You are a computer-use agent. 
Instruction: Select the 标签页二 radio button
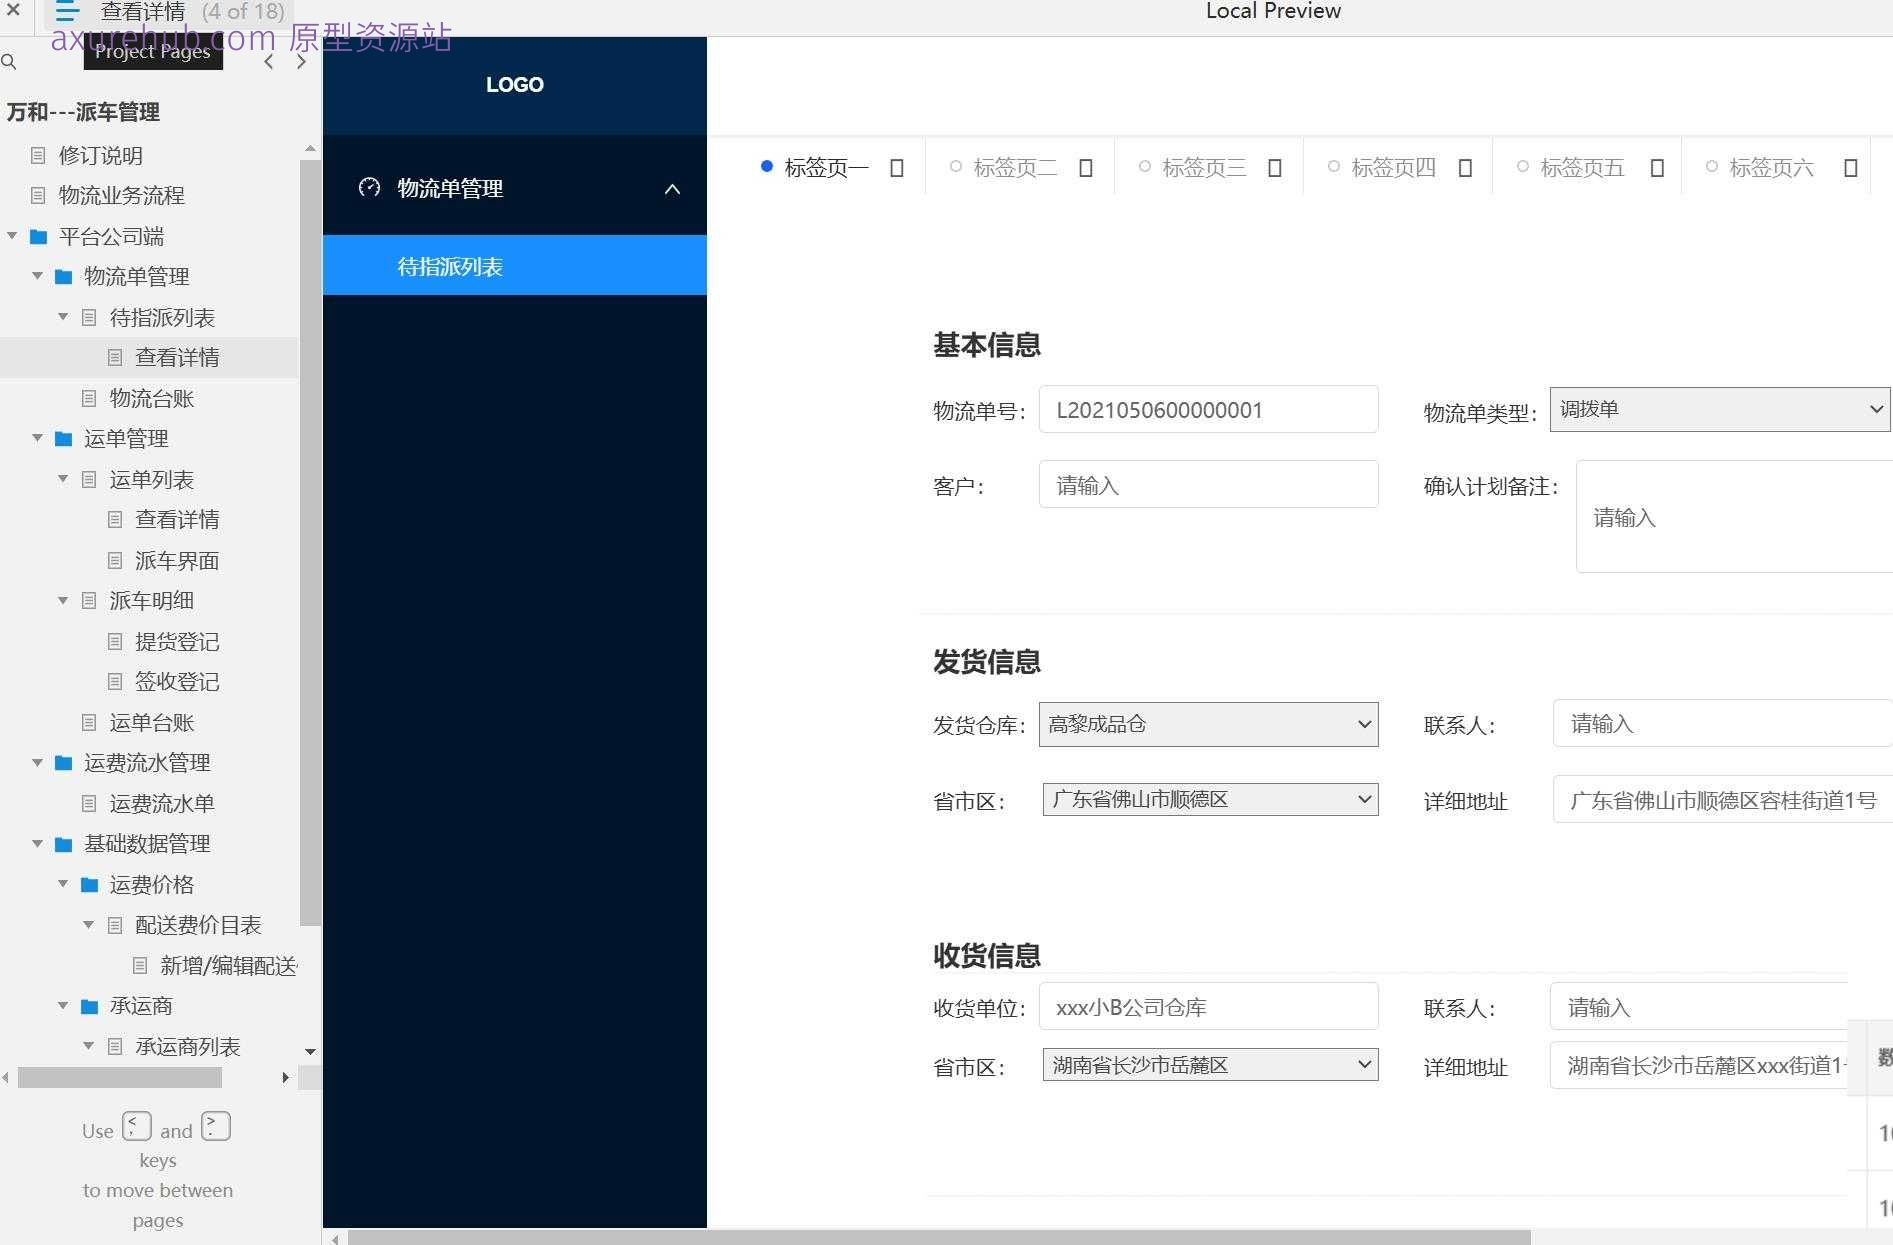pyautogui.click(x=955, y=166)
